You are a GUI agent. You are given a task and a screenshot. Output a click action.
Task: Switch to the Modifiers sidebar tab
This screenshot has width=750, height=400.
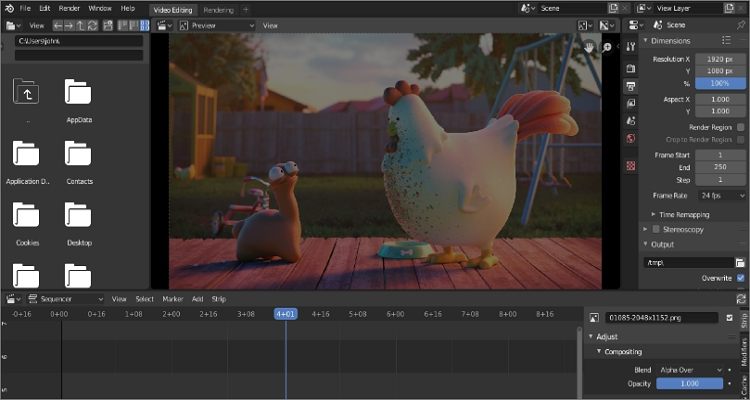pos(744,351)
